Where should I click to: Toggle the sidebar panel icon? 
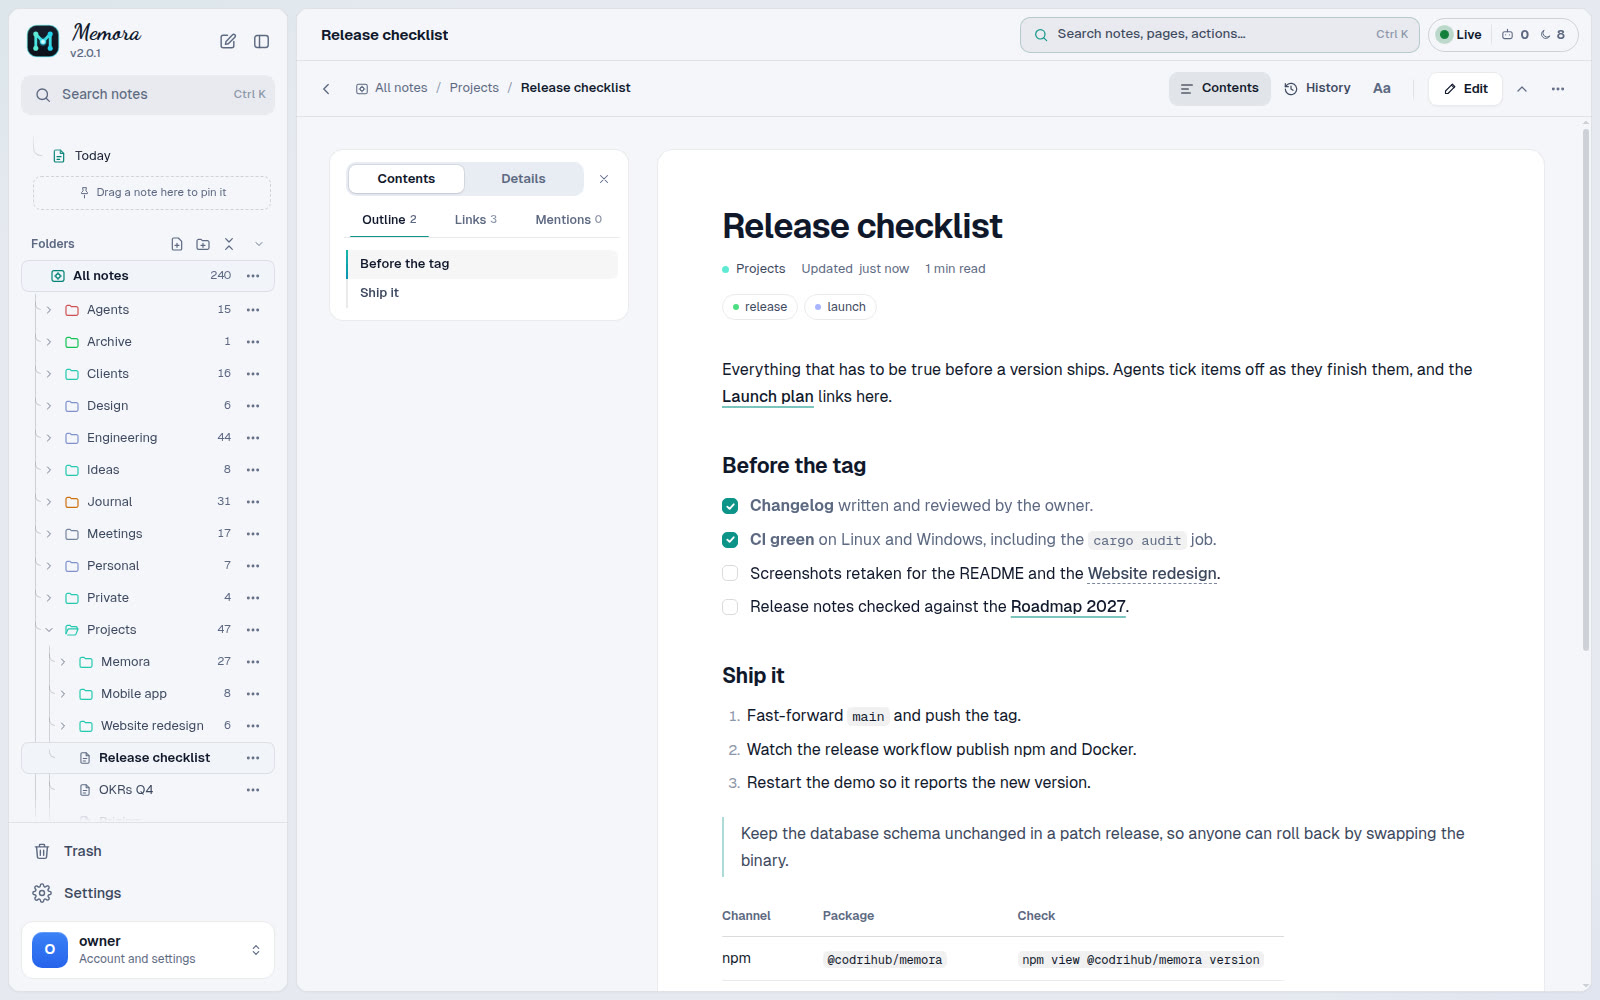(x=262, y=41)
